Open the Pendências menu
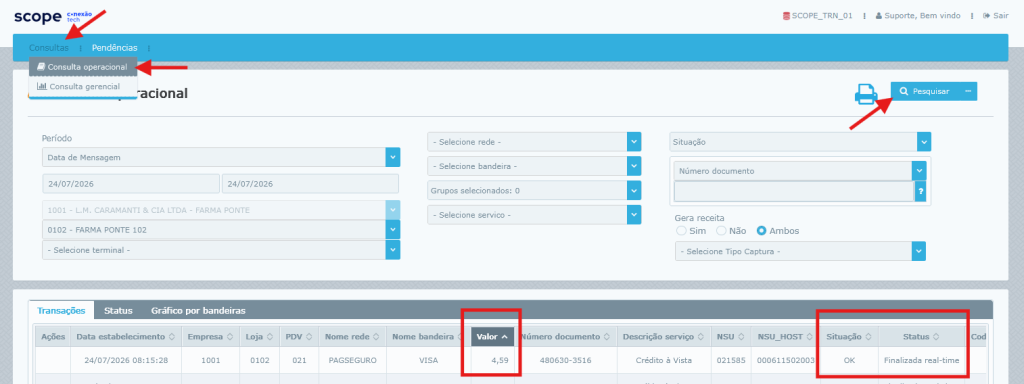The image size is (1024, 384). pos(114,48)
